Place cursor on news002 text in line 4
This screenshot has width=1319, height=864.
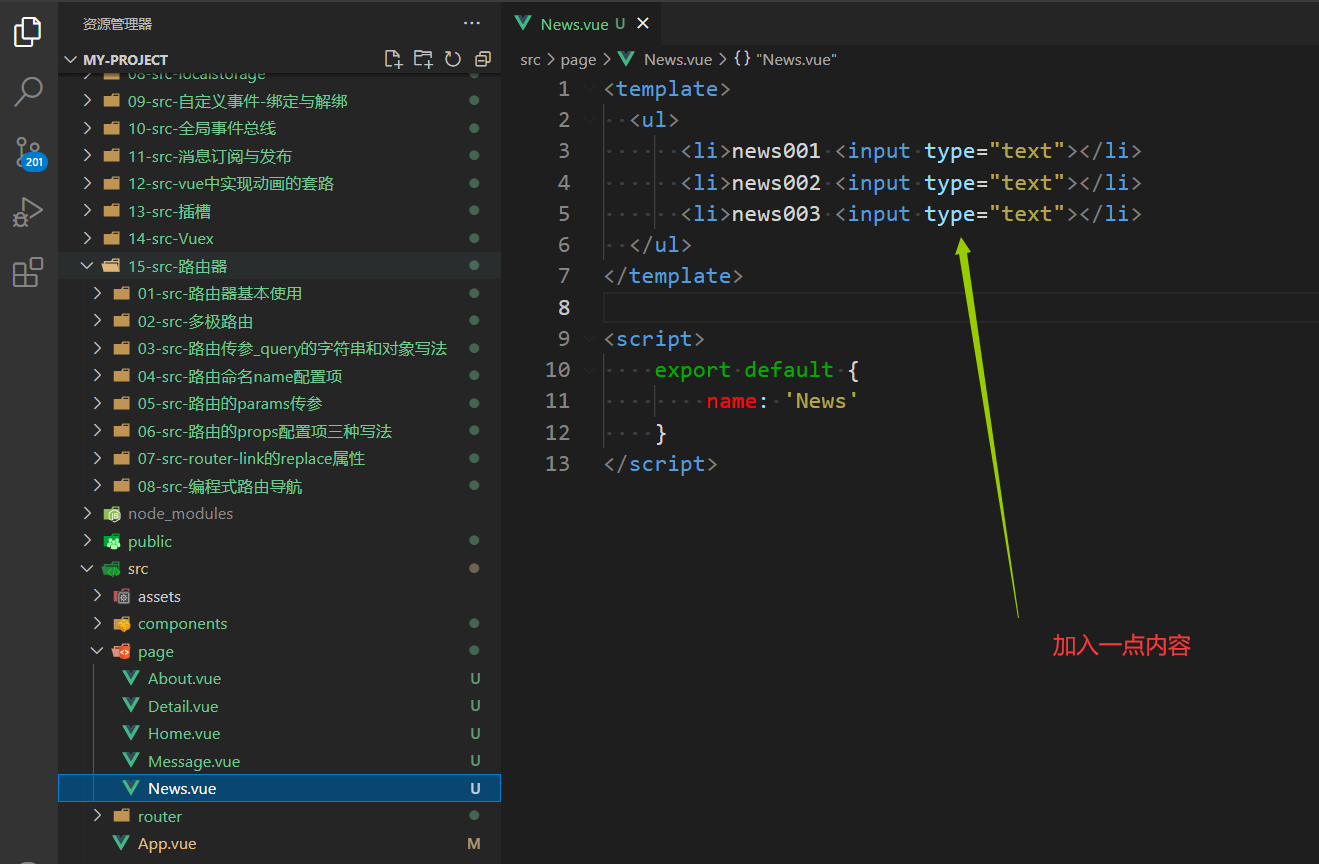pos(776,182)
